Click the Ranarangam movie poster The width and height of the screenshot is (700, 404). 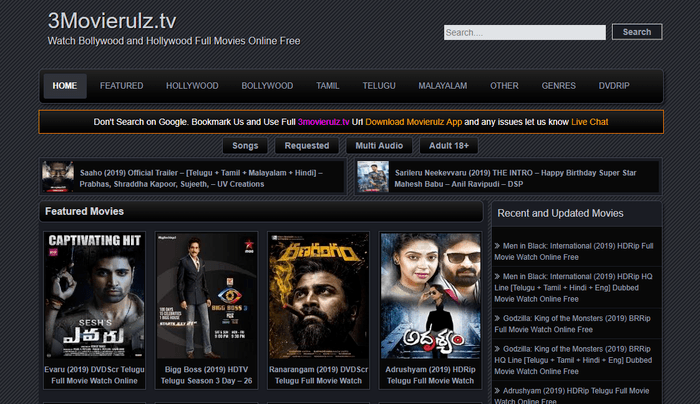tap(318, 296)
